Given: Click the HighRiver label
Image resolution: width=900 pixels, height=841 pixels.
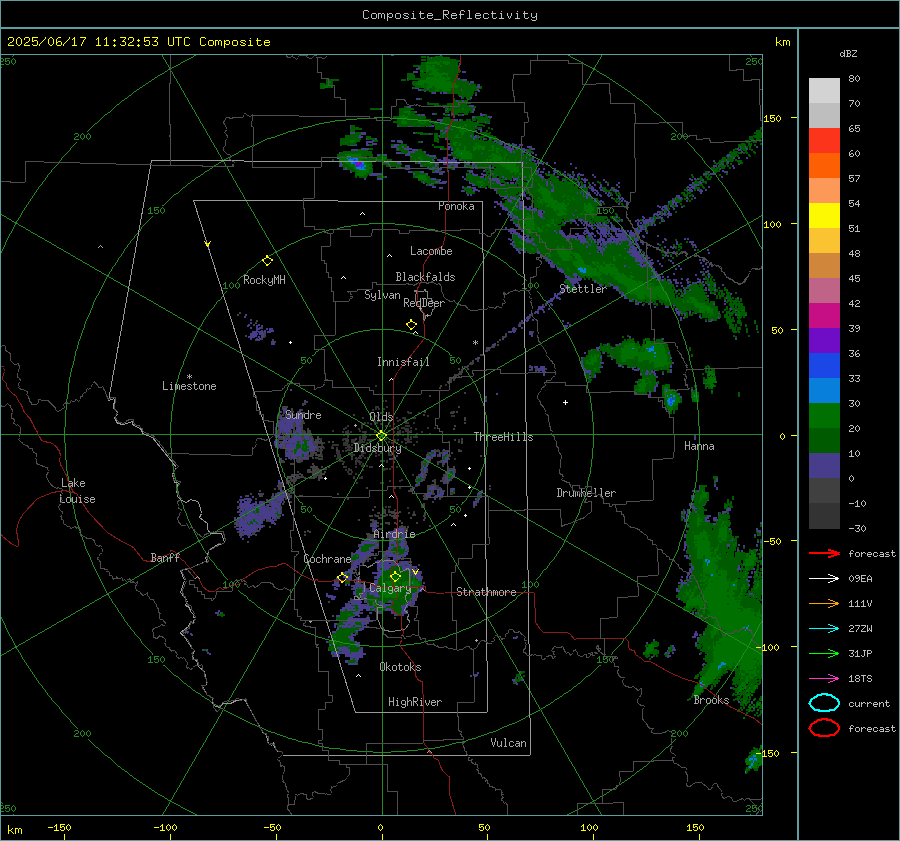Looking at the screenshot, I should click(x=415, y=702).
